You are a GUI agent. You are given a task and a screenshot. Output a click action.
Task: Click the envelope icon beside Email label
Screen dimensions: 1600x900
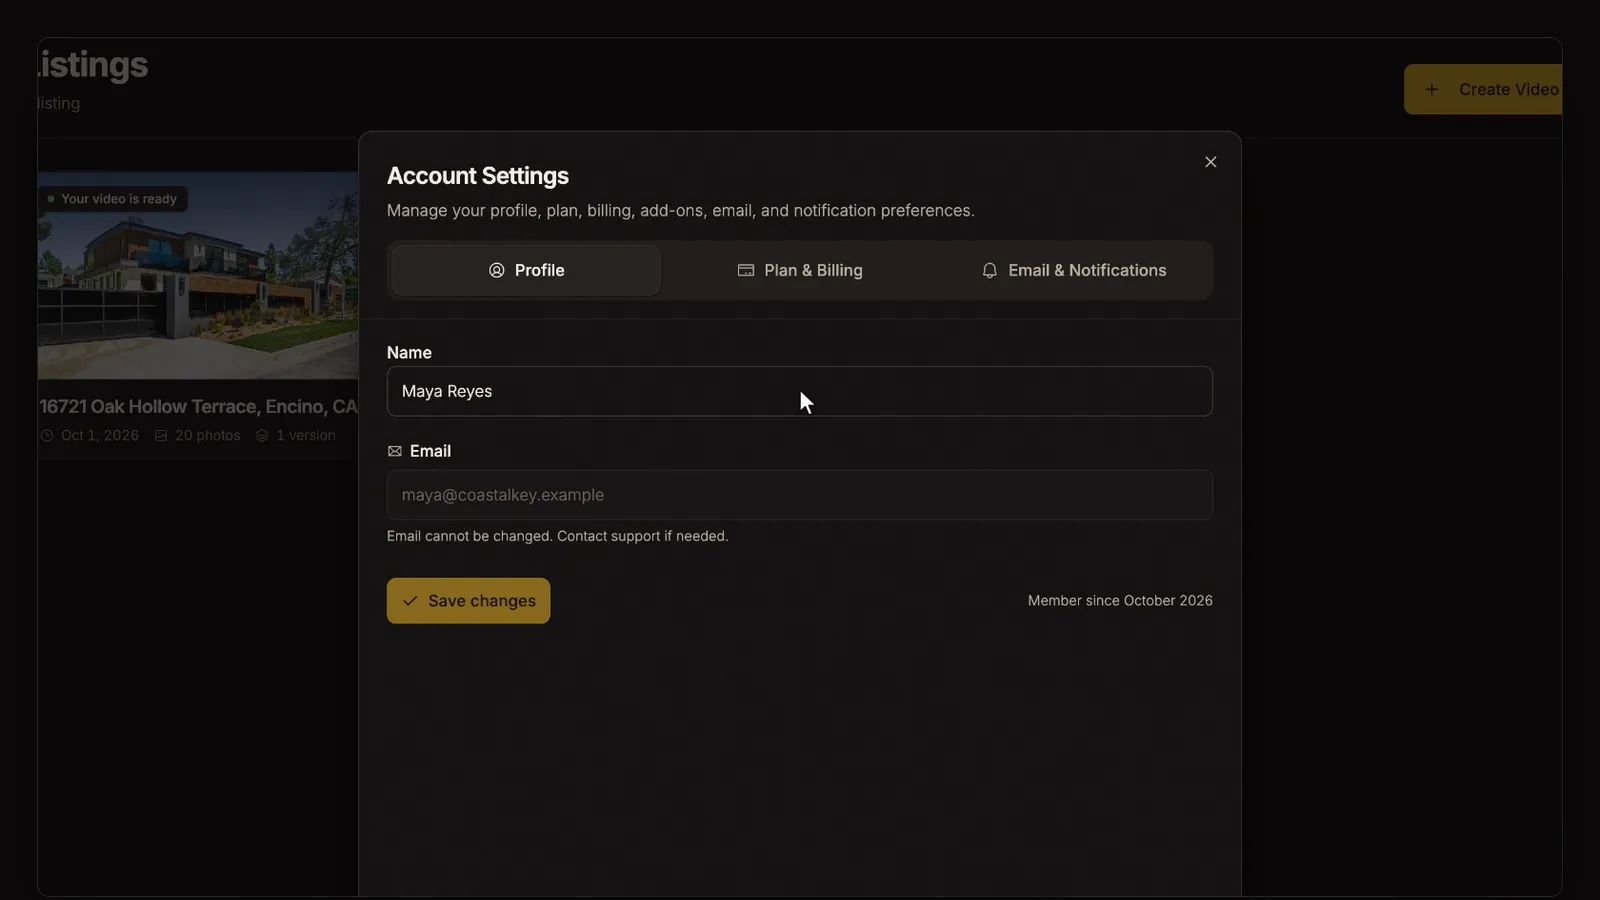tap(395, 451)
